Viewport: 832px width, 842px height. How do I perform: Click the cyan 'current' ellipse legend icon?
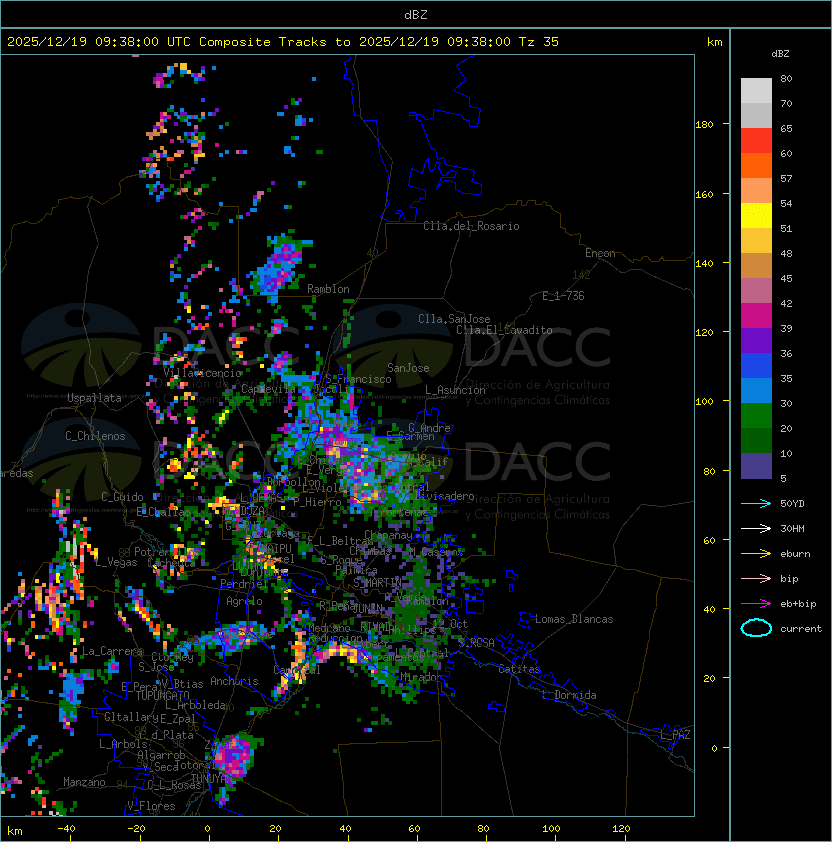pos(756,628)
